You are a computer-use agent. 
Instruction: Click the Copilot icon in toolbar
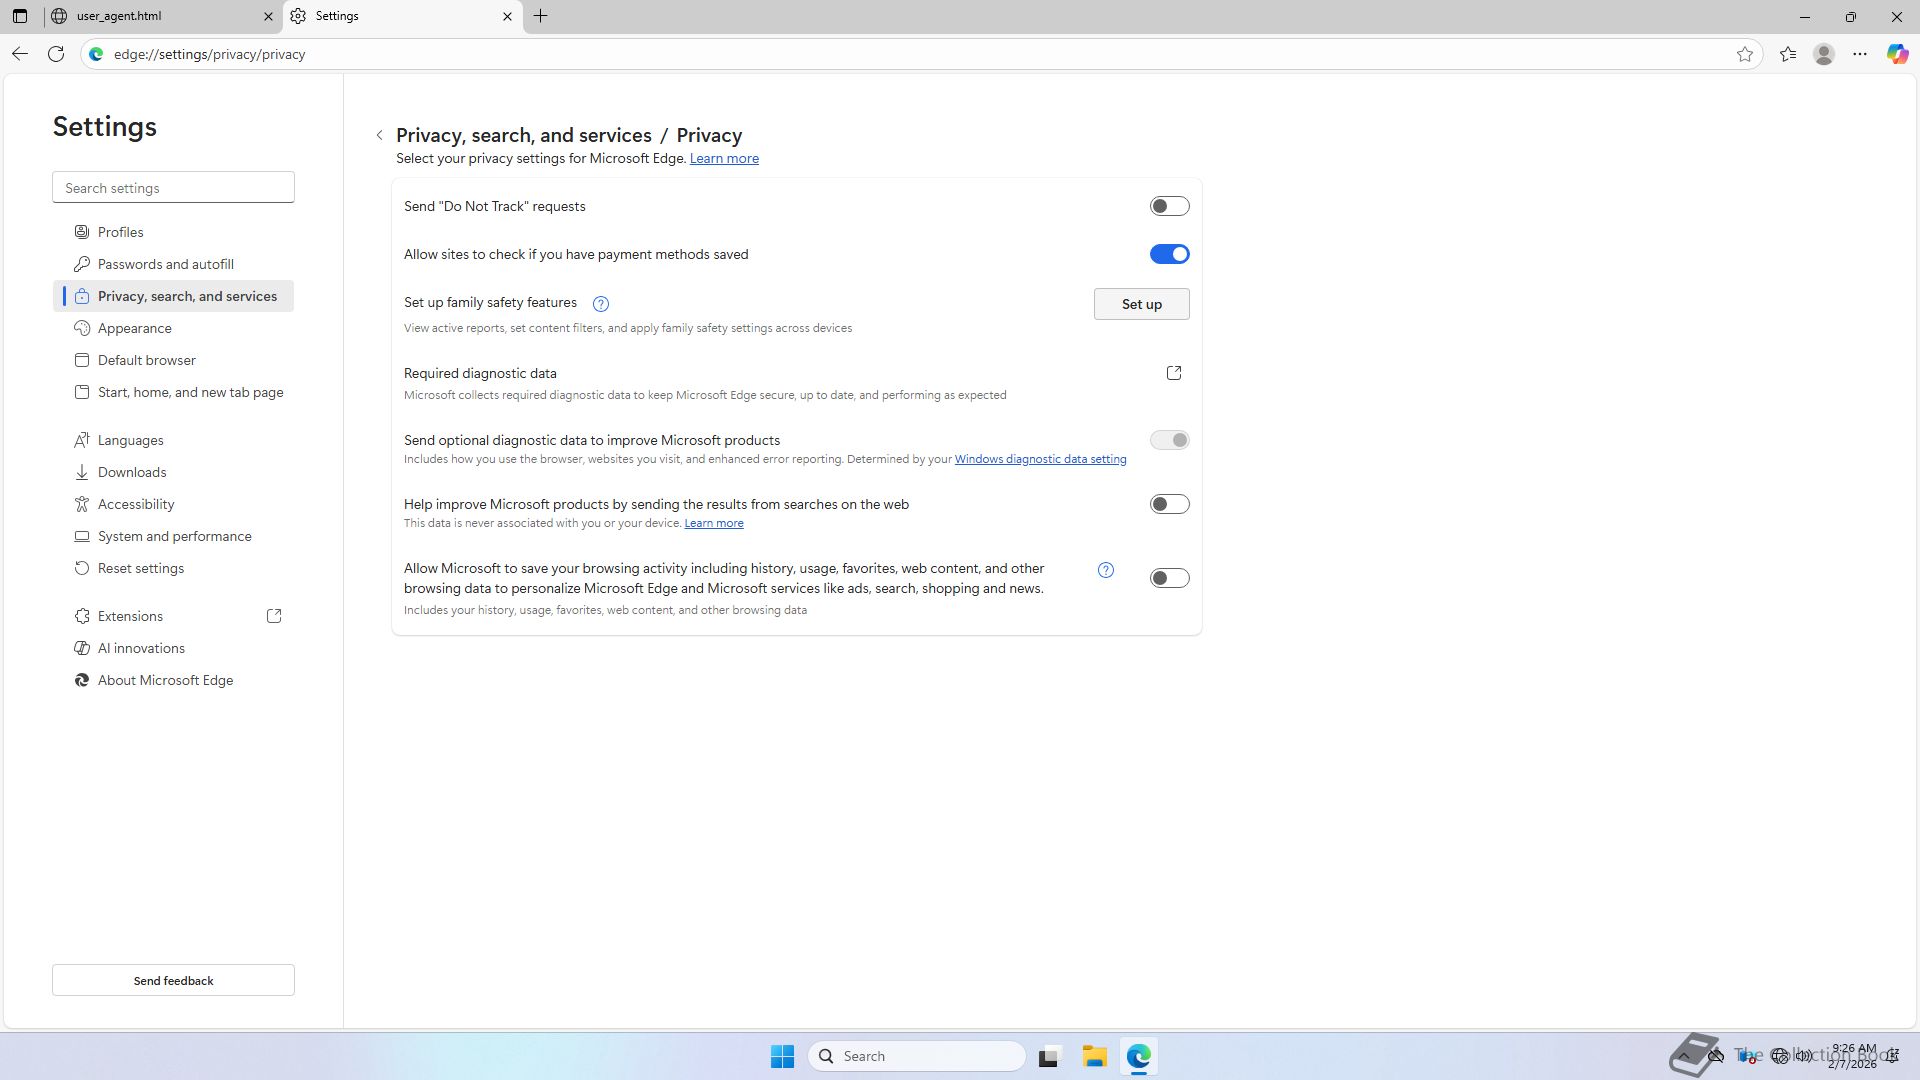(1897, 54)
